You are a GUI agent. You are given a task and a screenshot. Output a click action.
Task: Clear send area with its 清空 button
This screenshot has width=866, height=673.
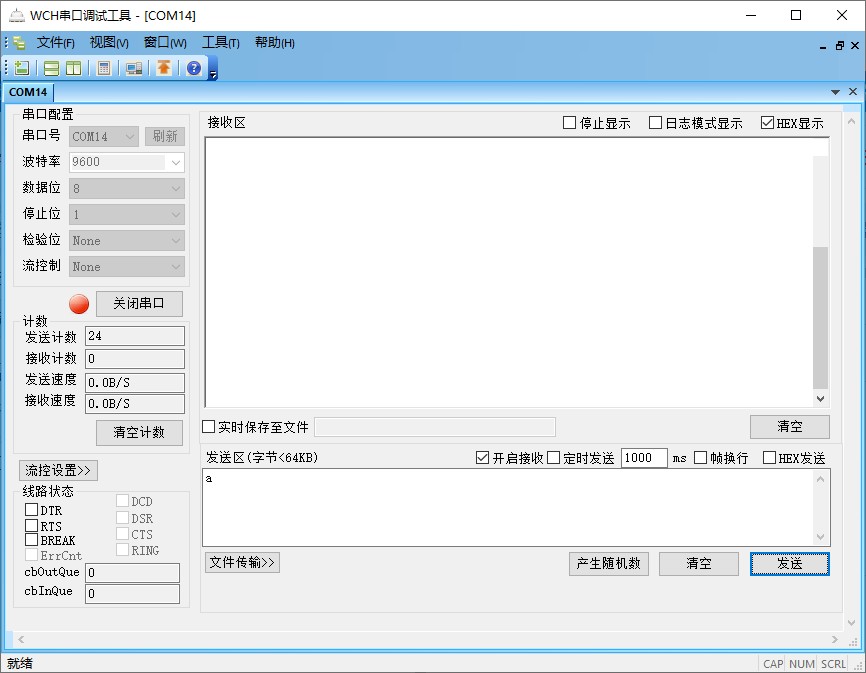(699, 564)
